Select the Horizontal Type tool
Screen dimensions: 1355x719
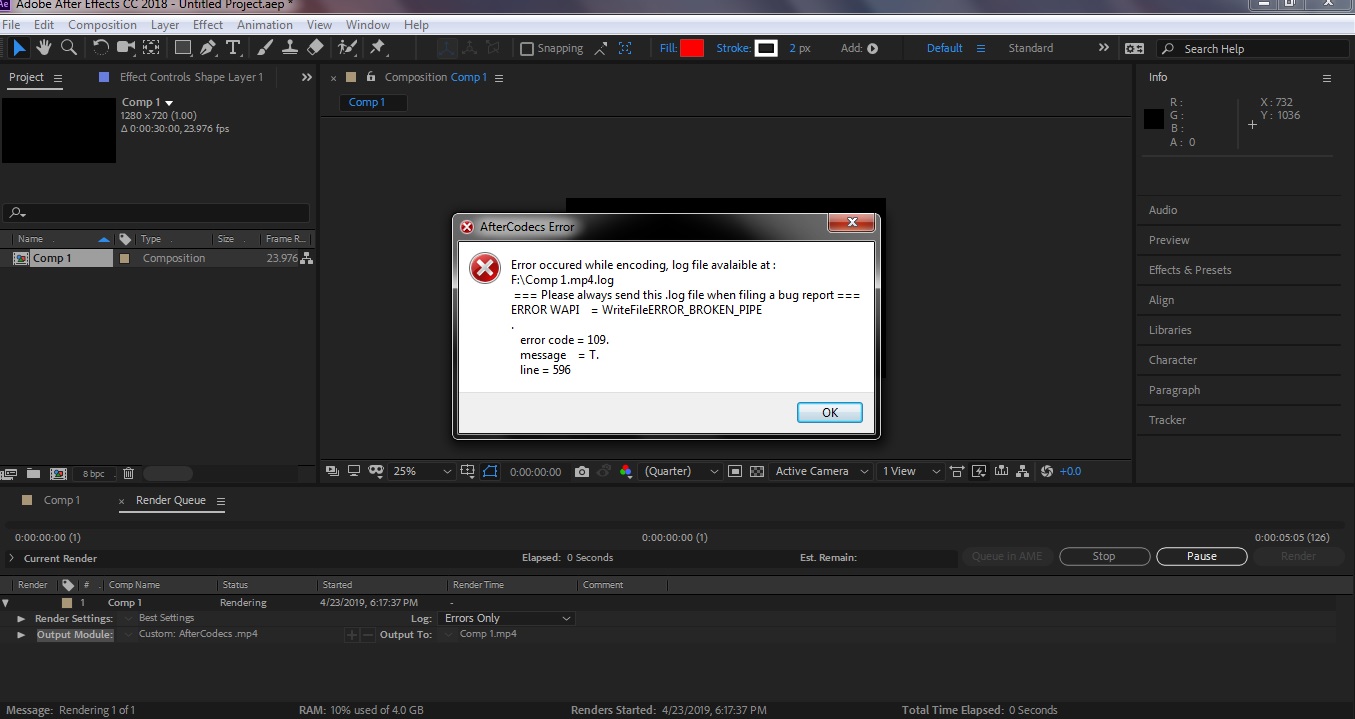[x=233, y=47]
